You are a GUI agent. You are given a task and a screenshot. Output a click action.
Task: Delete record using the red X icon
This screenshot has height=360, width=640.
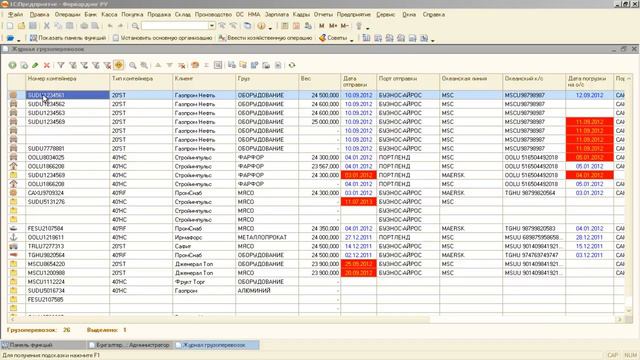(47, 65)
